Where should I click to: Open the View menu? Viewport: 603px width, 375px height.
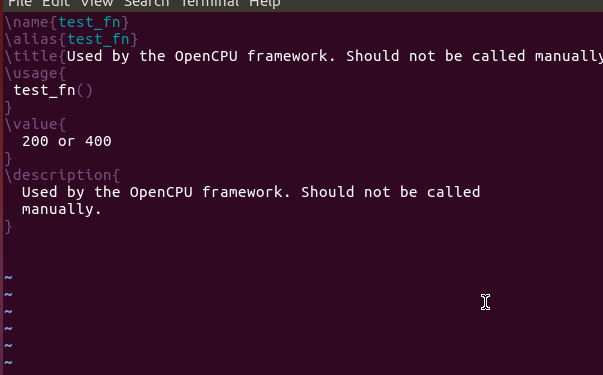coord(97,3)
